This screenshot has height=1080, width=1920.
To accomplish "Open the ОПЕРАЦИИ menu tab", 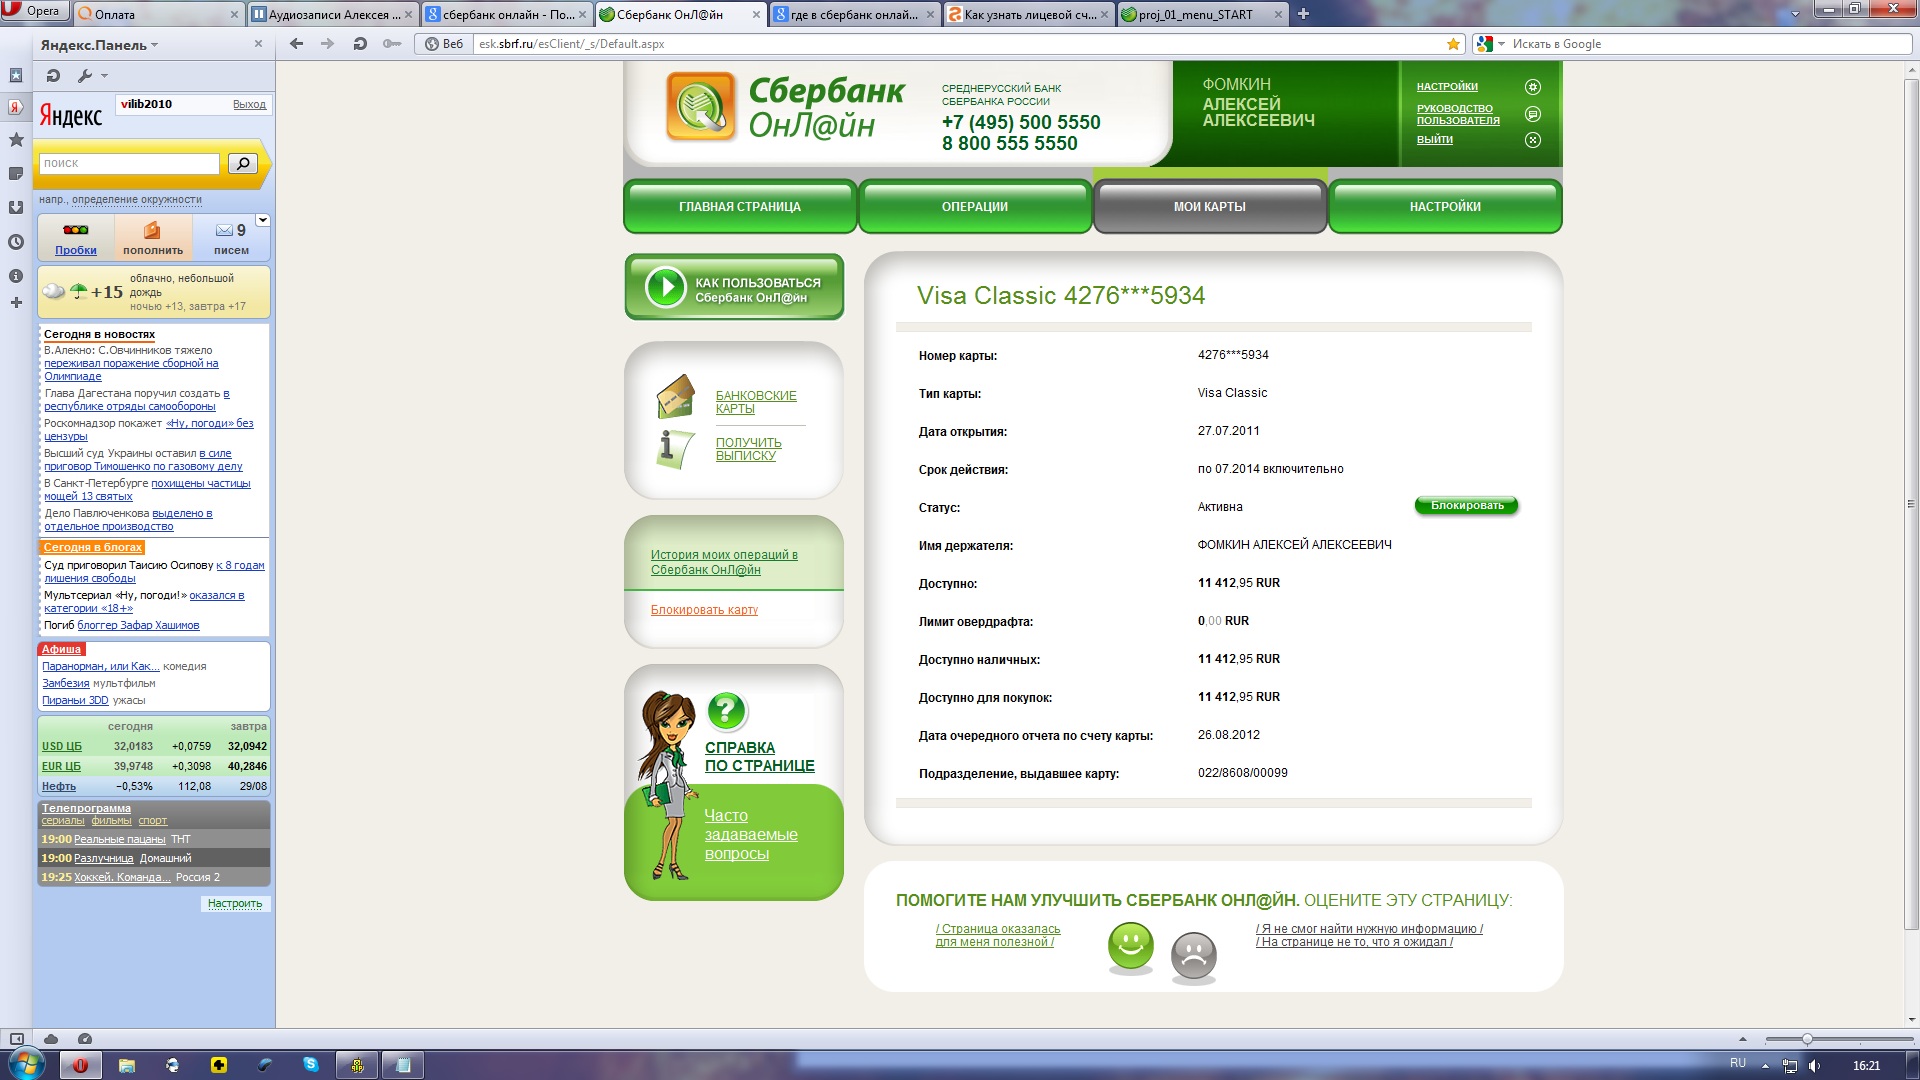I will (975, 206).
